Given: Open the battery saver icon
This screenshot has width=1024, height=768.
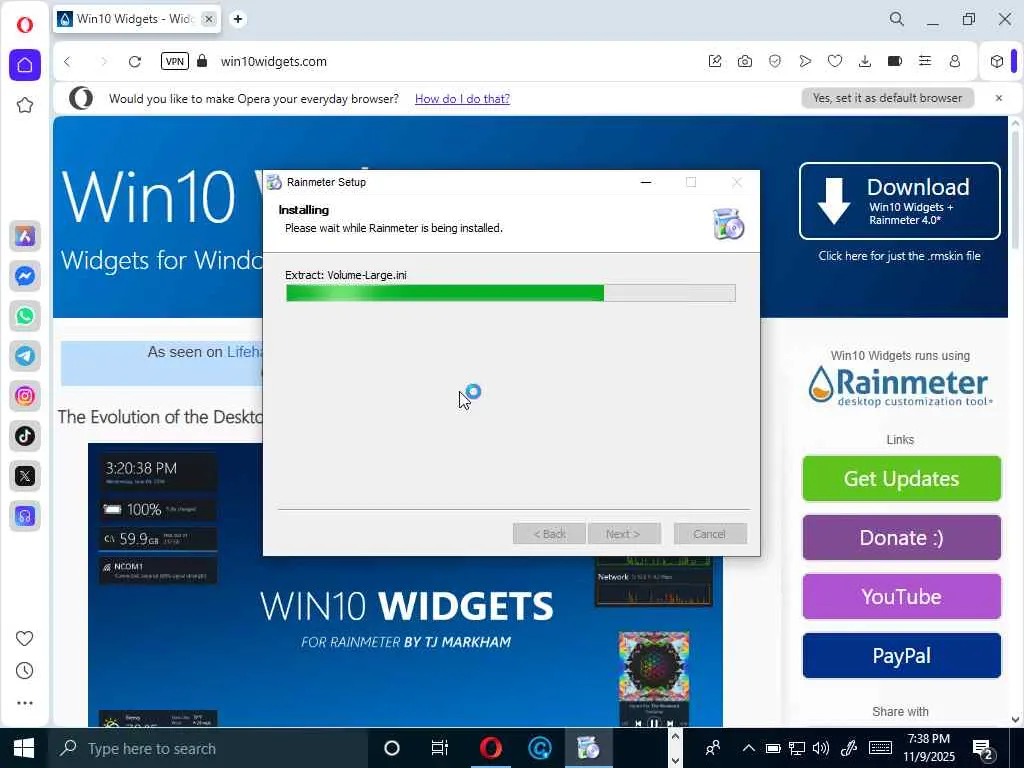Looking at the screenshot, I should click(895, 61).
